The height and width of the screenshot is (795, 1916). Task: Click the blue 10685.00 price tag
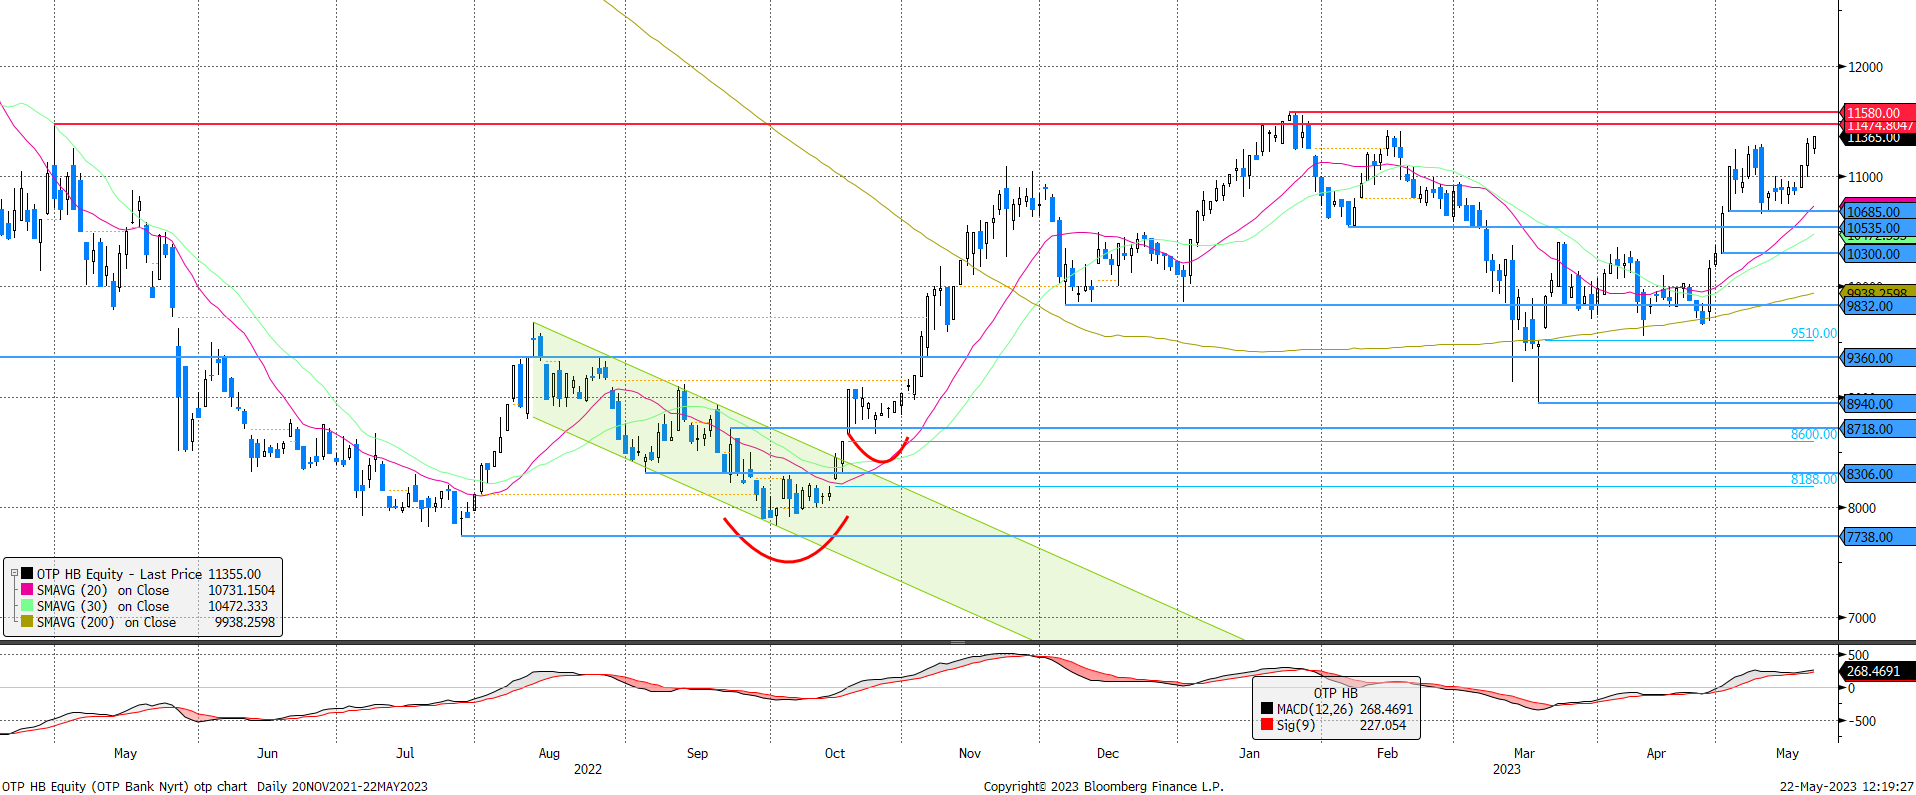click(1878, 212)
